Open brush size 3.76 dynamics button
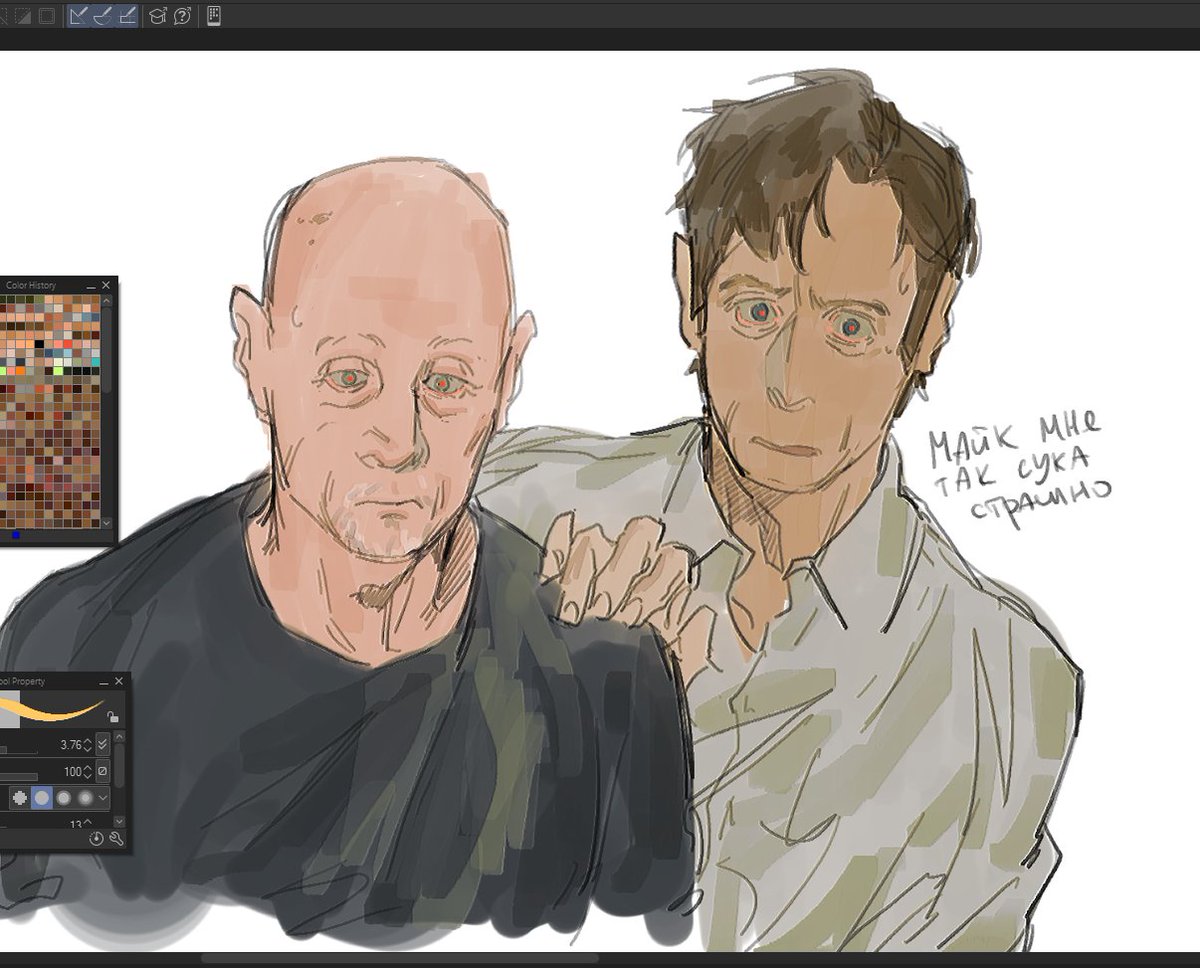Image resolution: width=1200 pixels, height=968 pixels. (103, 745)
